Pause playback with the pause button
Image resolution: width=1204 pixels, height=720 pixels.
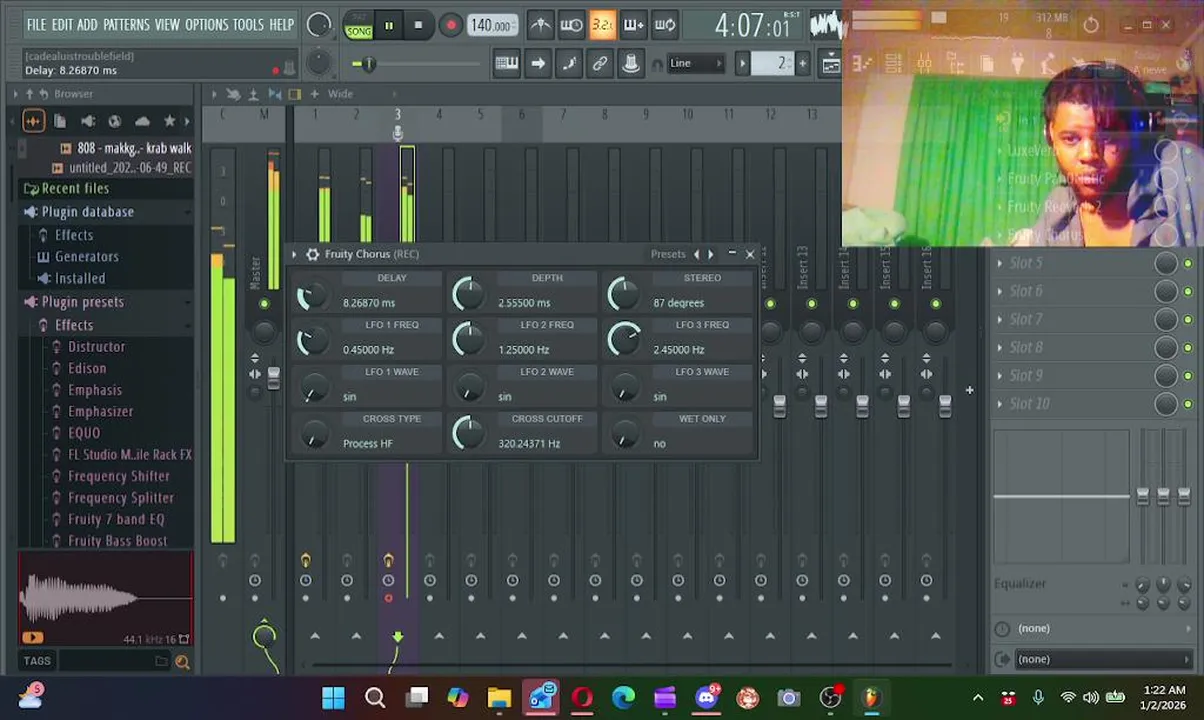point(388,25)
